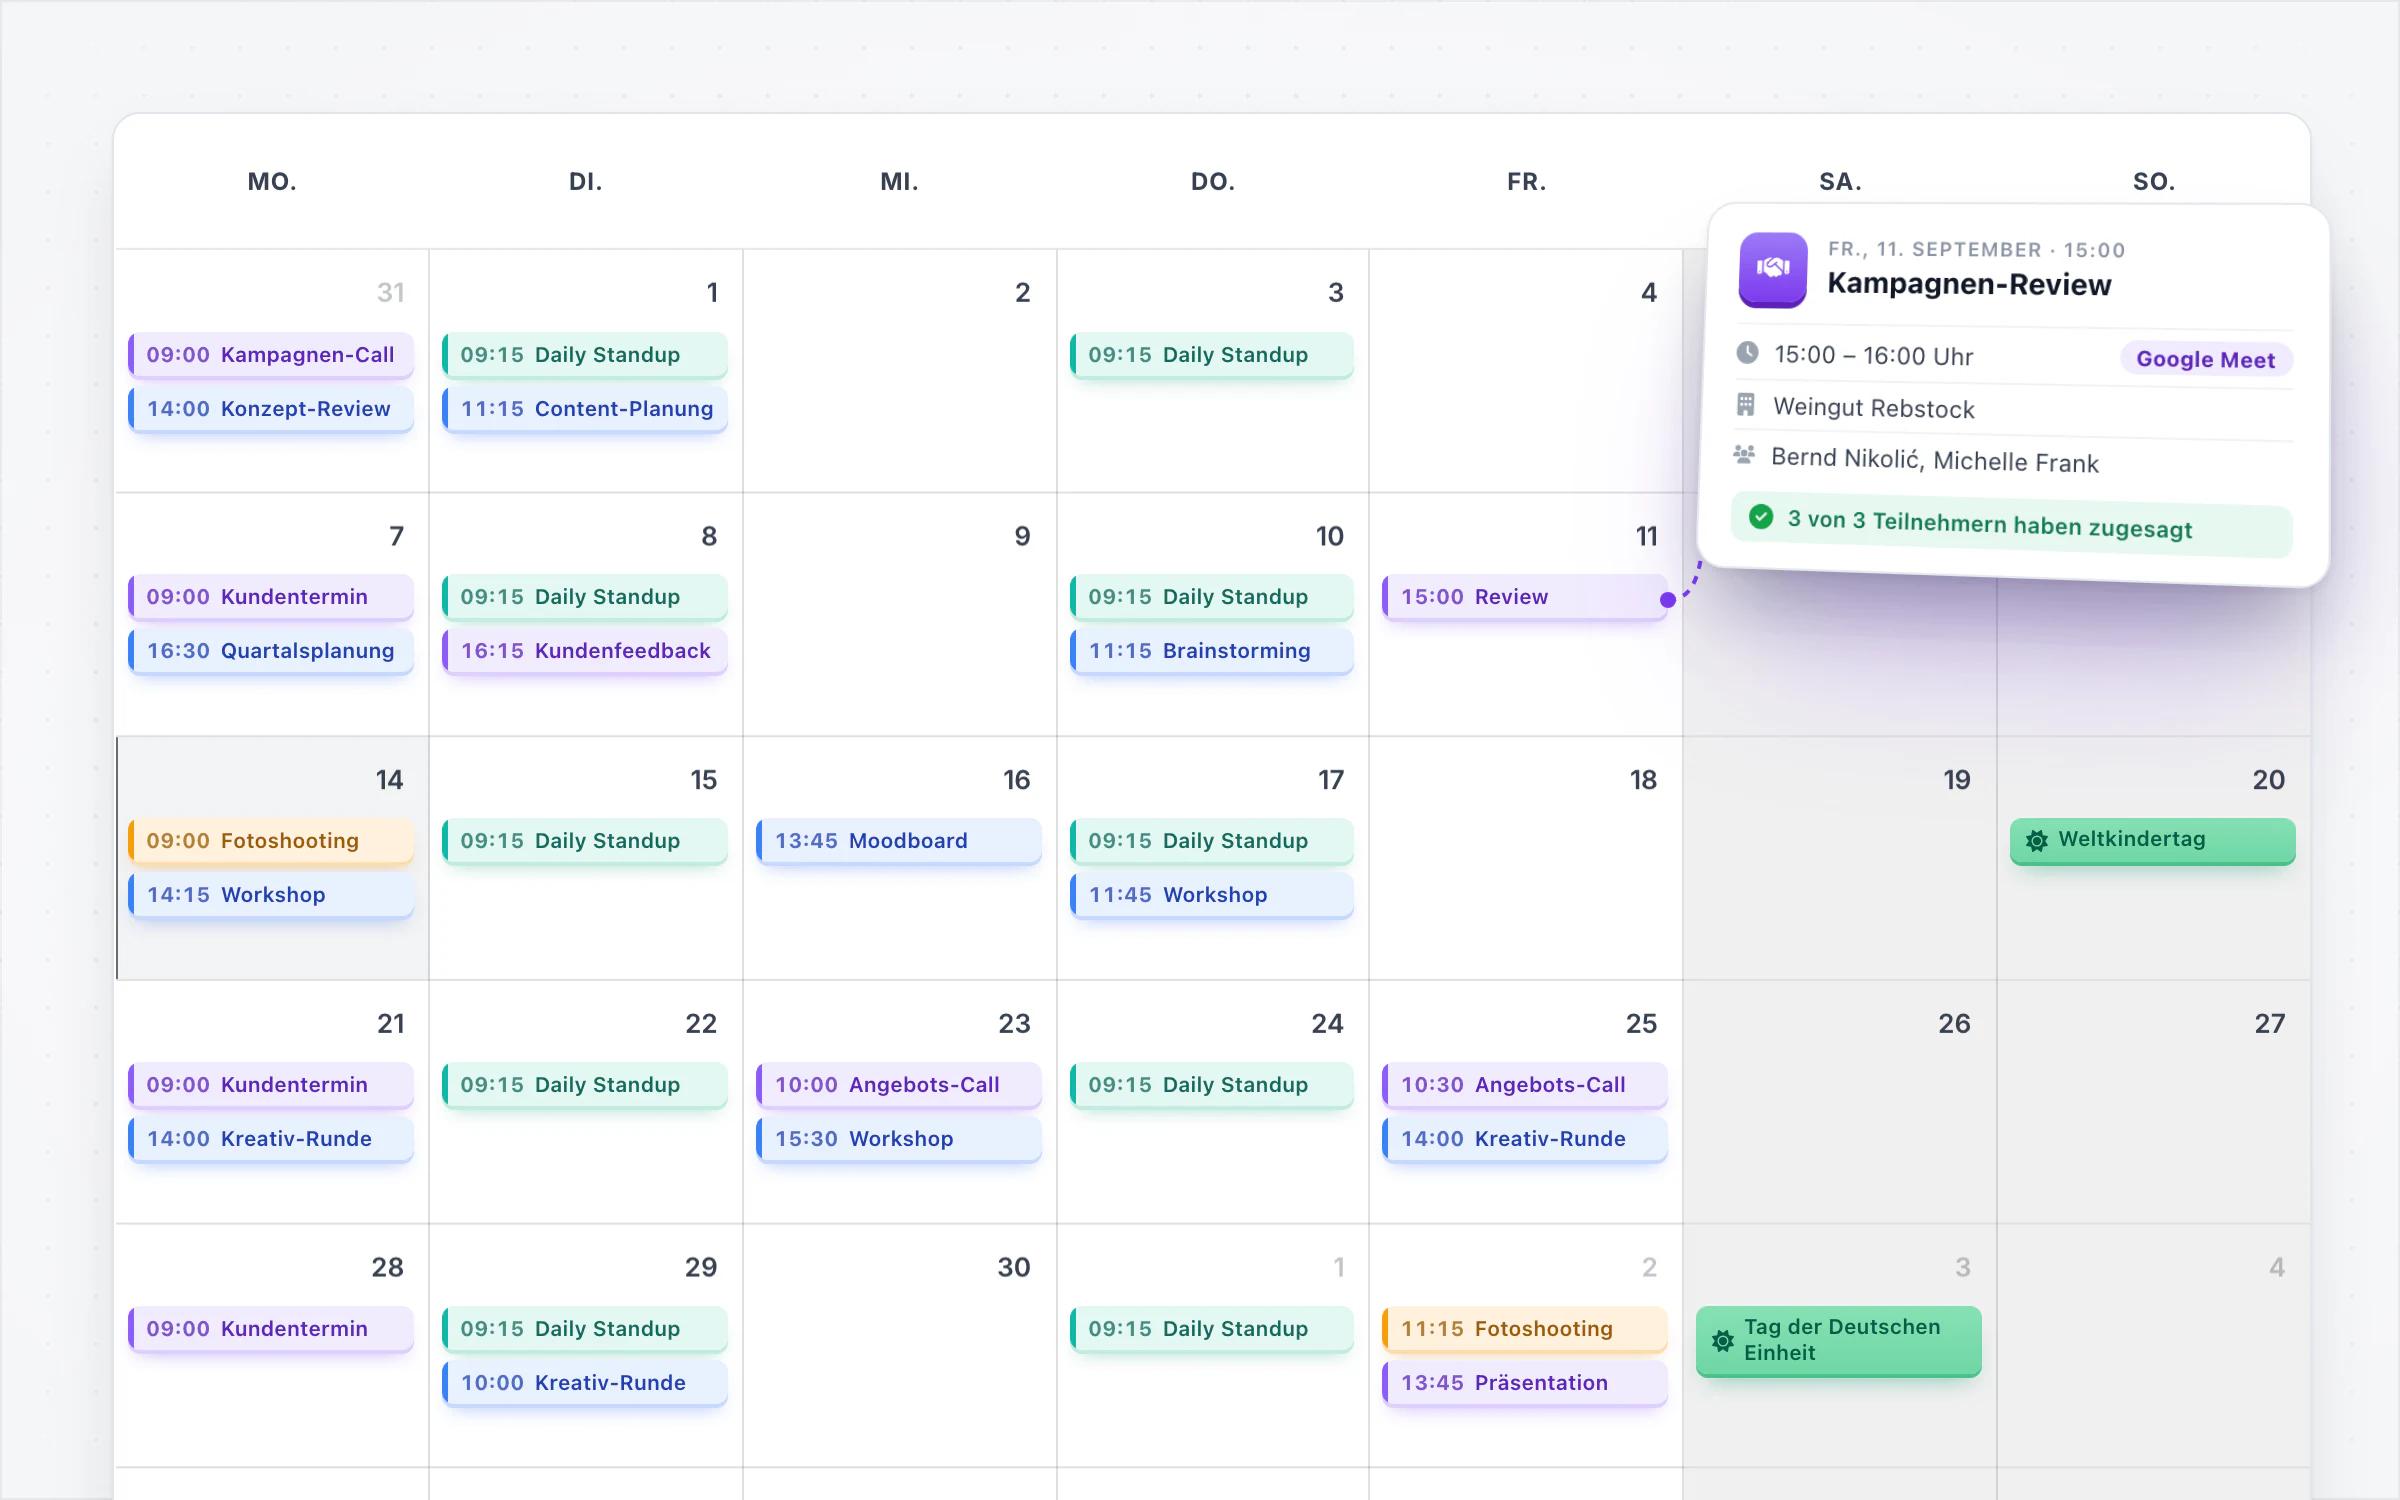Viewport: 2400px width, 1500px height.
Task: Click the holiday icon on Weltkindertag
Action: tap(2036, 840)
